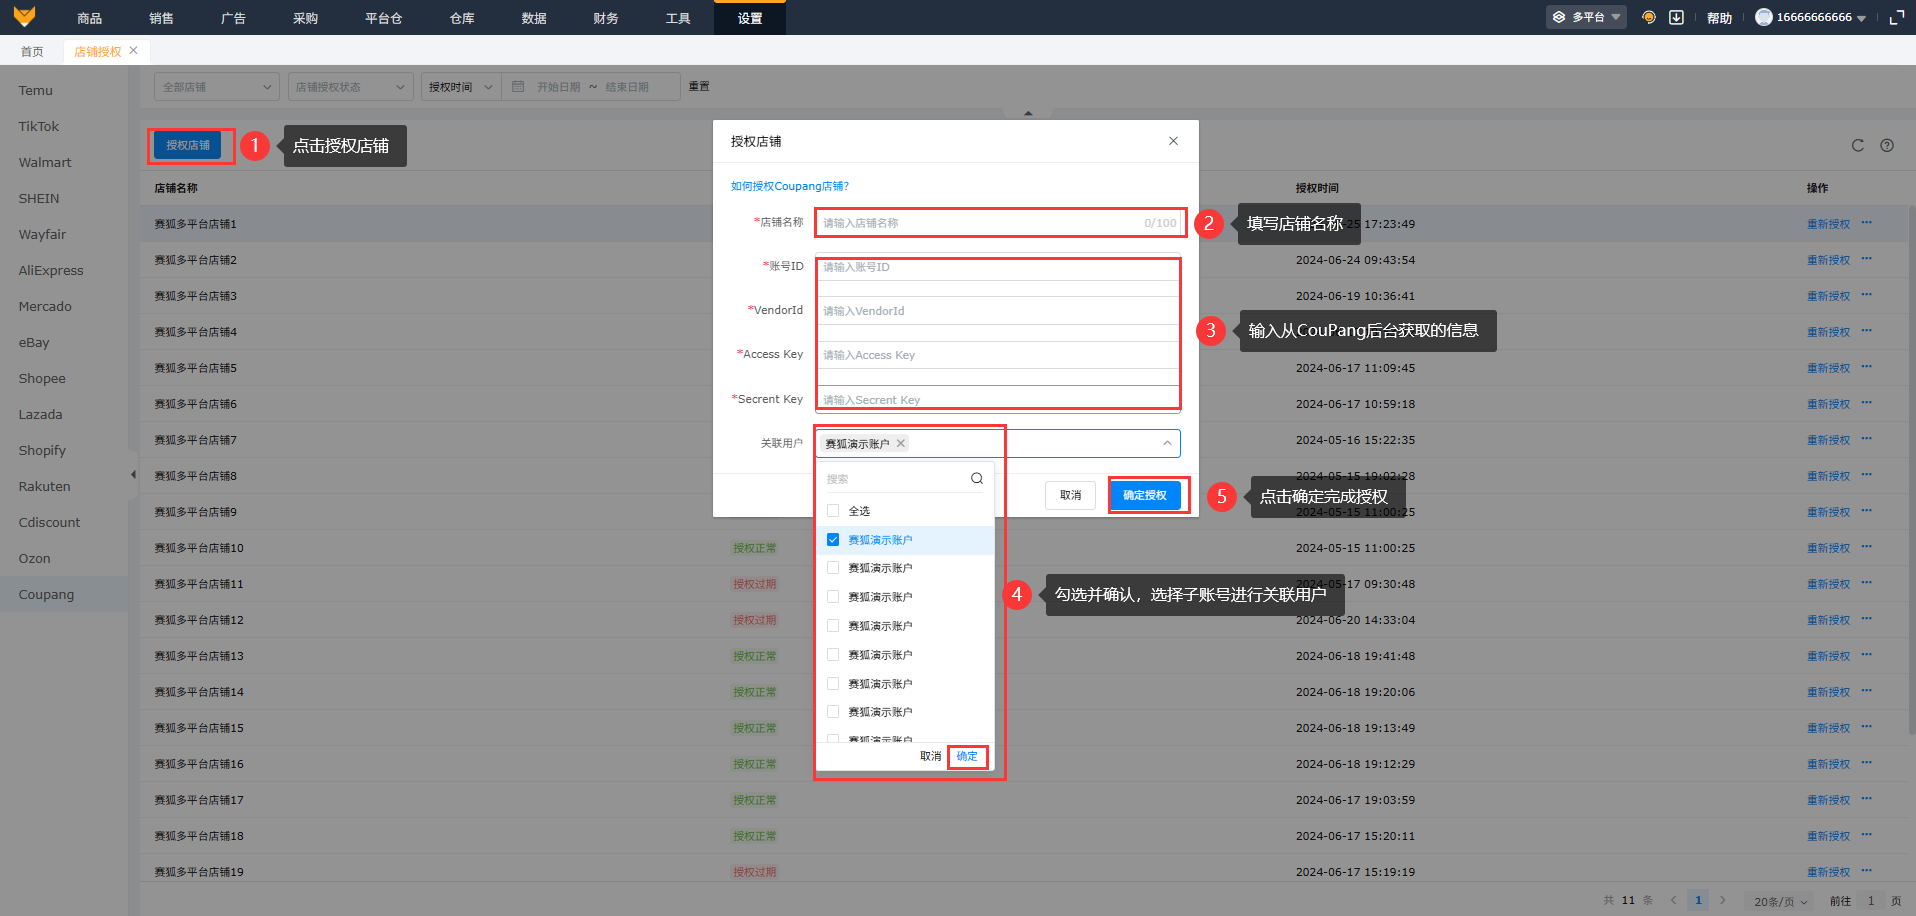Image resolution: width=1916 pixels, height=916 pixels.
Task: Open the 20条/页 page size dropdown
Action: point(1781,901)
